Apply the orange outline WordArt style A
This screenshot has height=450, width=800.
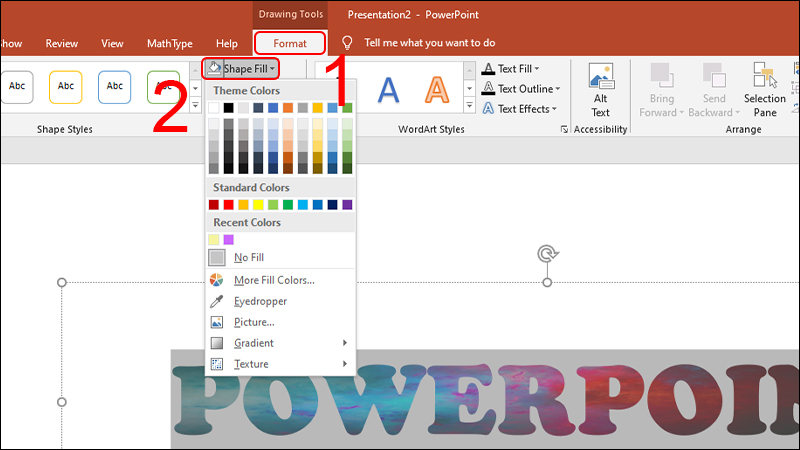437,90
